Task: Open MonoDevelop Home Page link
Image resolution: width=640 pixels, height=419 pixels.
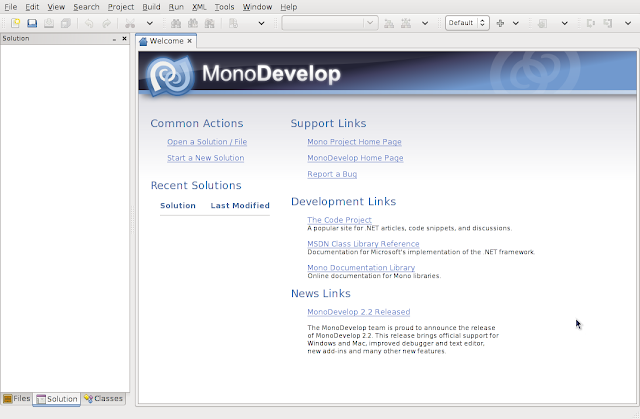Action: [355, 158]
